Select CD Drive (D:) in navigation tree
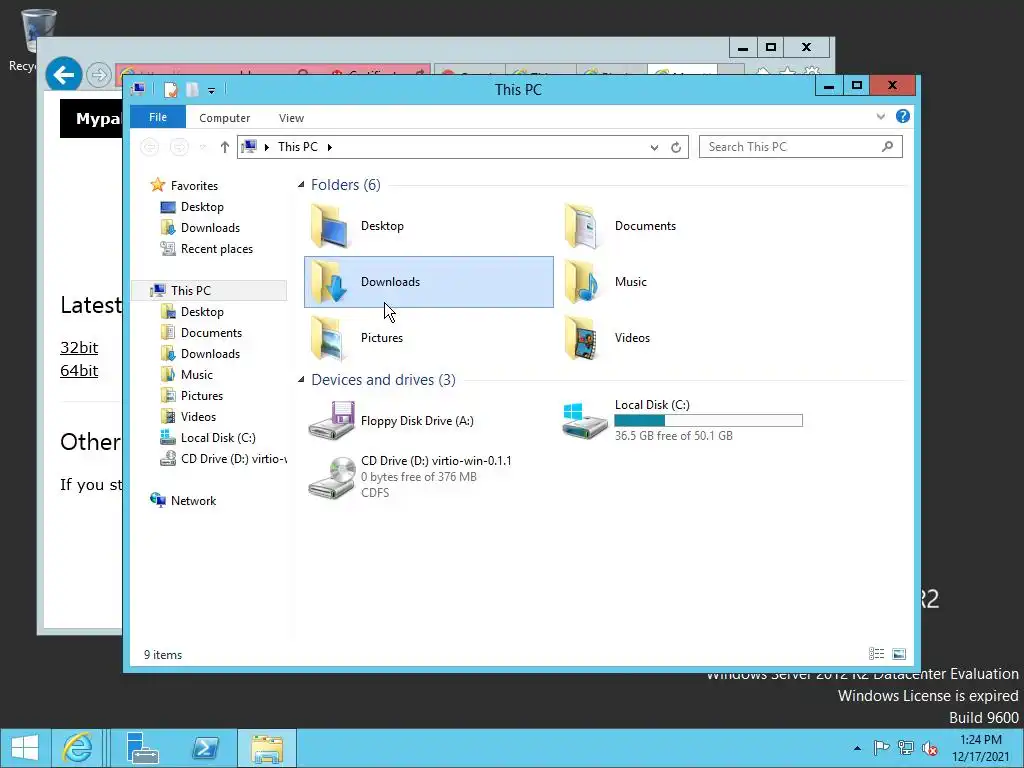 [x=223, y=459]
